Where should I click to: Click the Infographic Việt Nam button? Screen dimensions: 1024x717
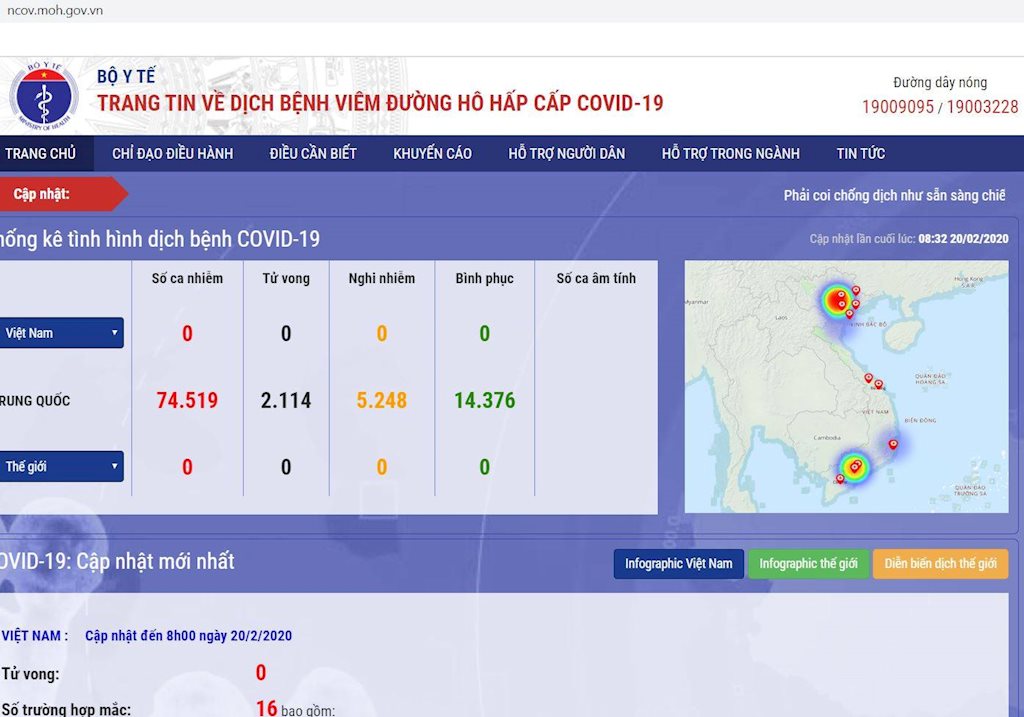click(x=678, y=564)
